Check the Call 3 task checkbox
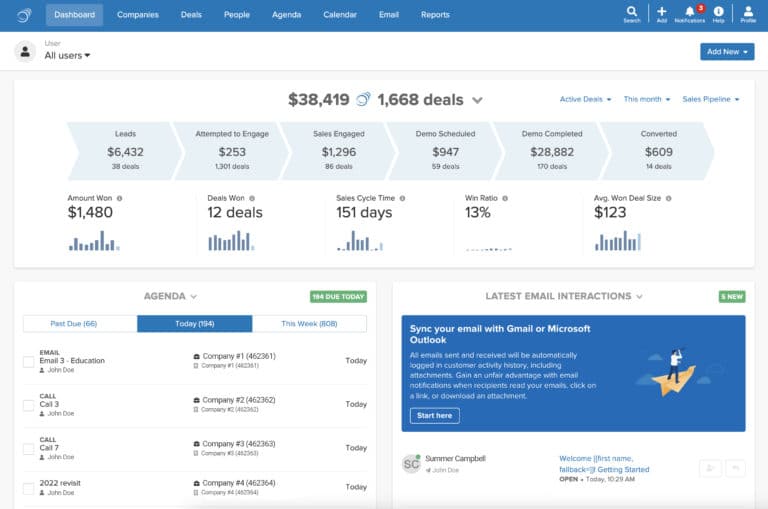The height and width of the screenshot is (509, 768). point(29,405)
